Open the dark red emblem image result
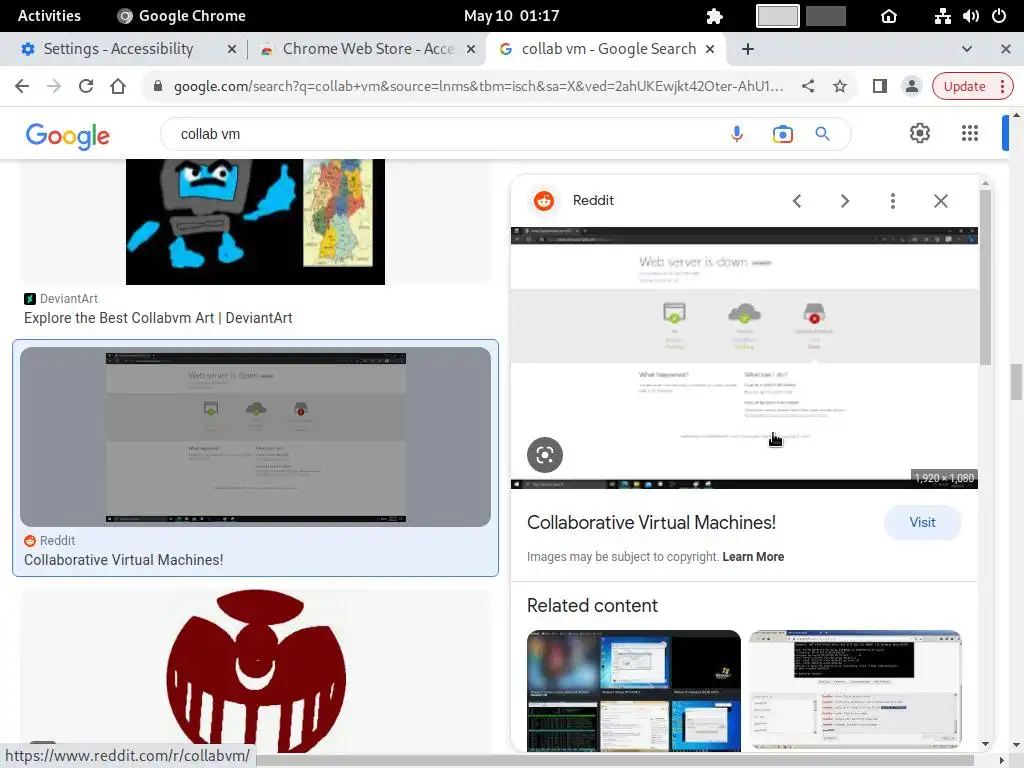The height and width of the screenshot is (768, 1024). (255, 671)
